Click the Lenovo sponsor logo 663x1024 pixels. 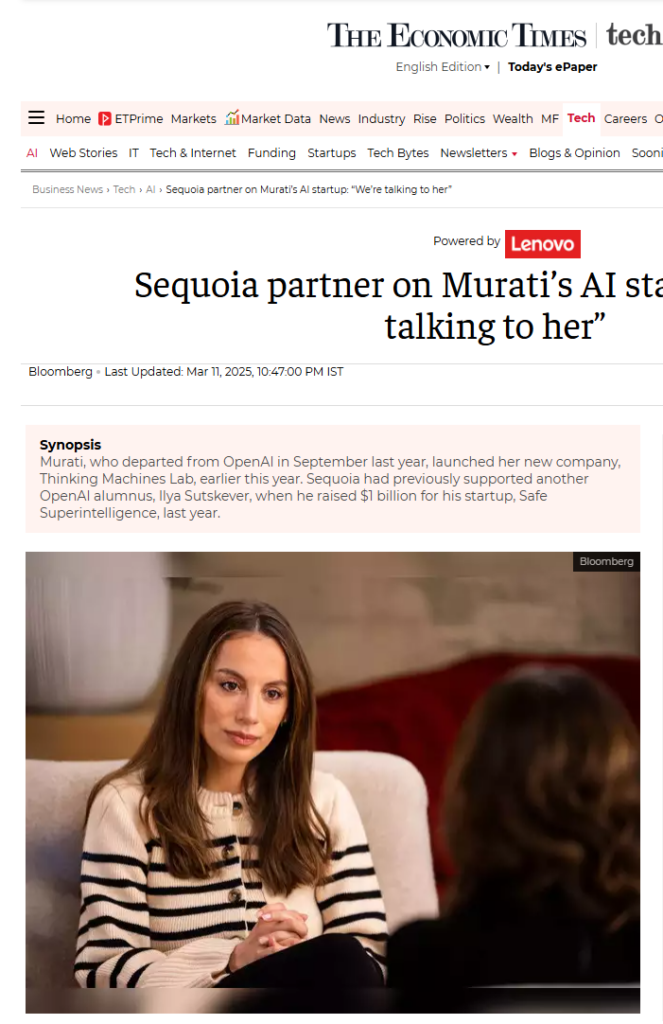point(542,244)
